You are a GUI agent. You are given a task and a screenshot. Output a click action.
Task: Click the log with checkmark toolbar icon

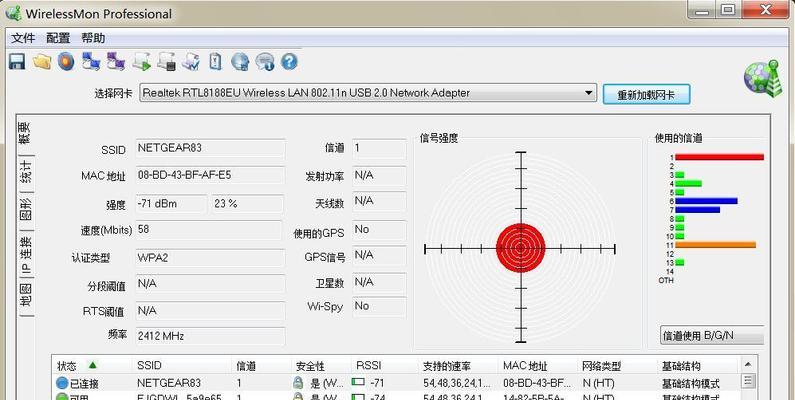pos(191,62)
